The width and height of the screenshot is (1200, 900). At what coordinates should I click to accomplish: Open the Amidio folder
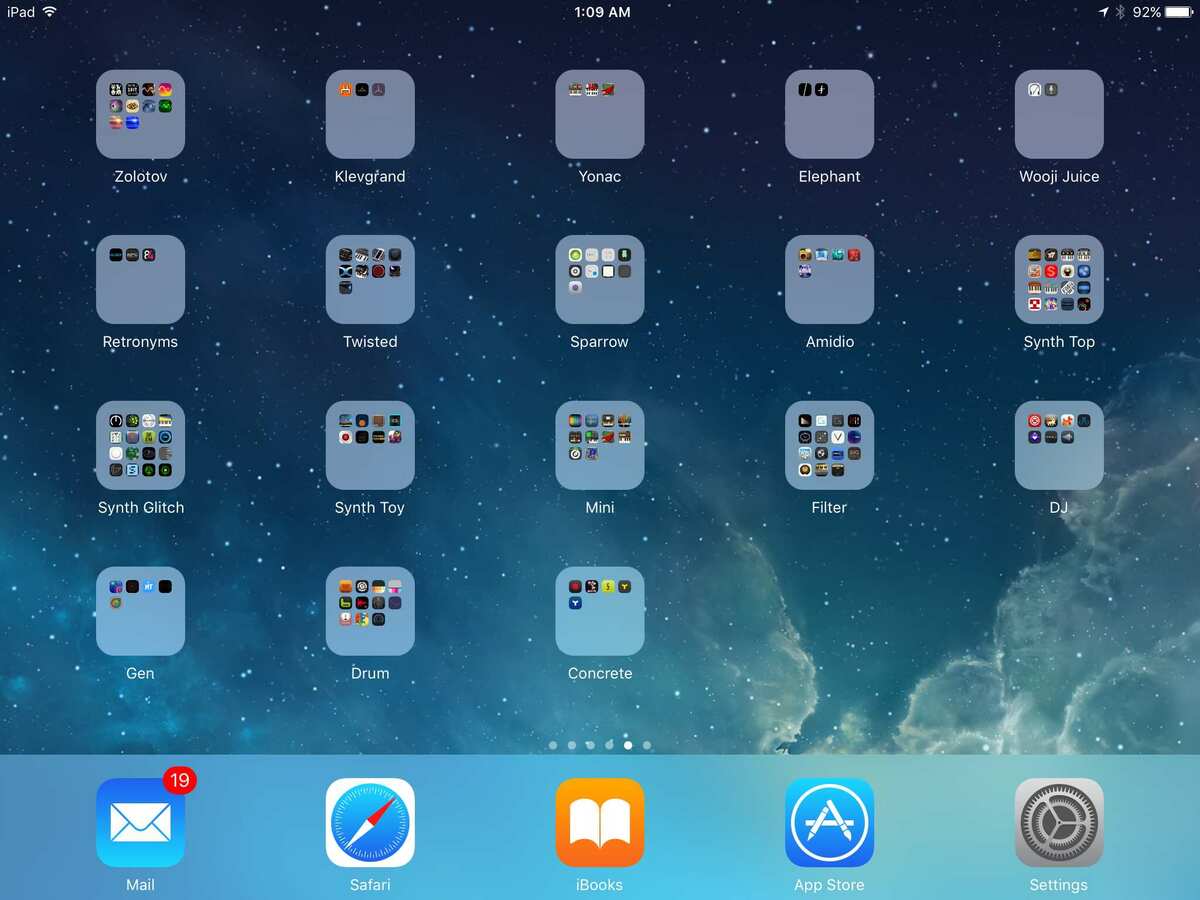pos(829,280)
